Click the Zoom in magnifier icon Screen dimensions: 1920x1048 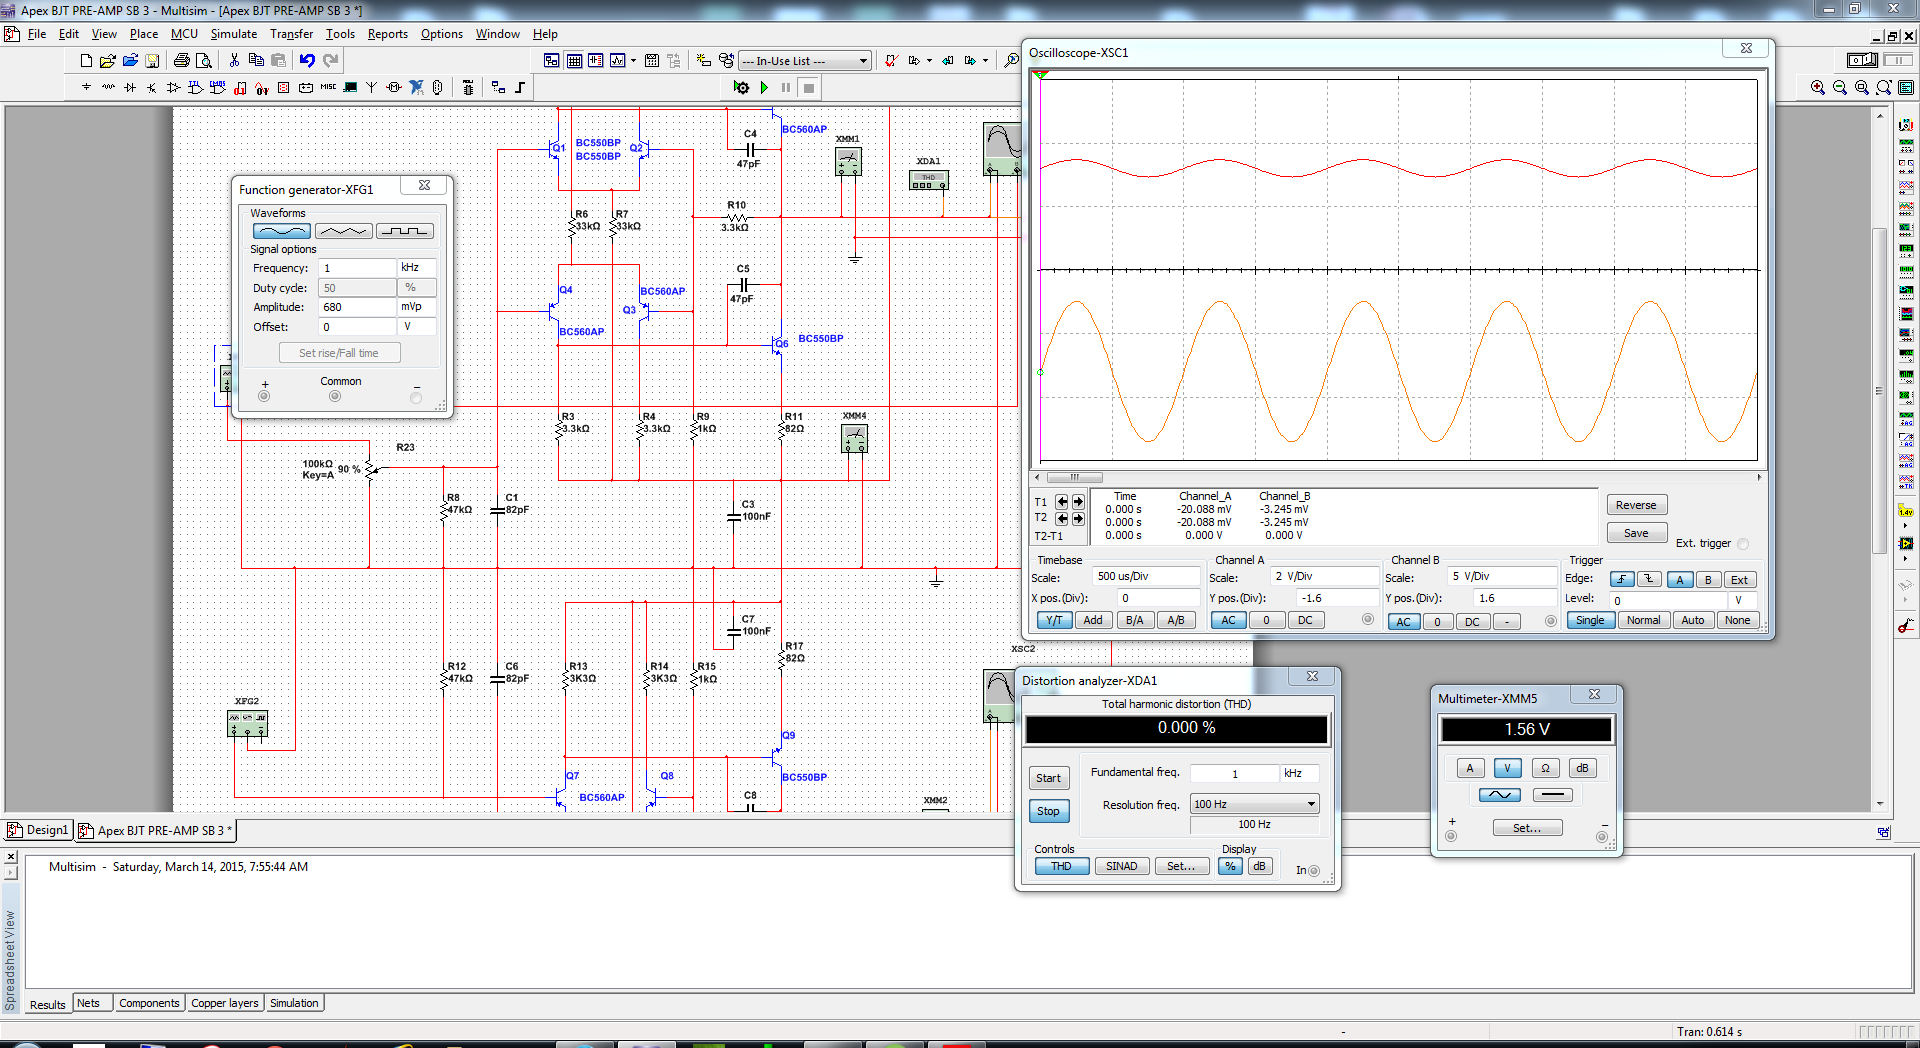click(x=1817, y=88)
